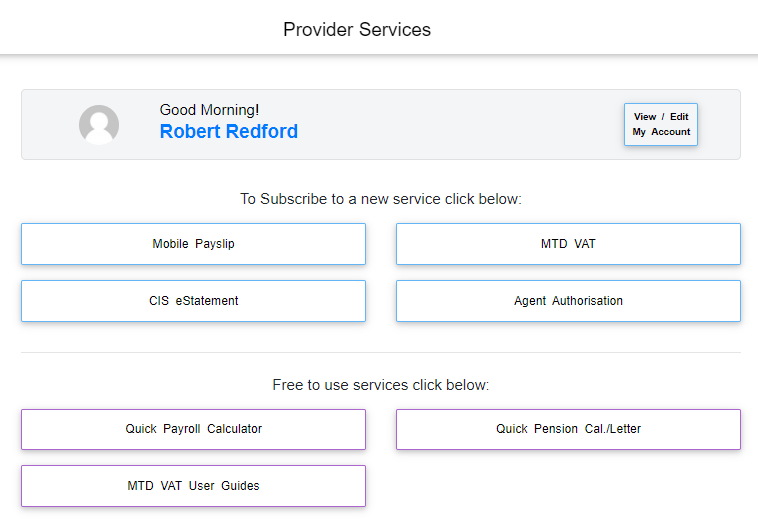Click the grey user avatar icon
The width and height of the screenshot is (758, 530).
99,125
